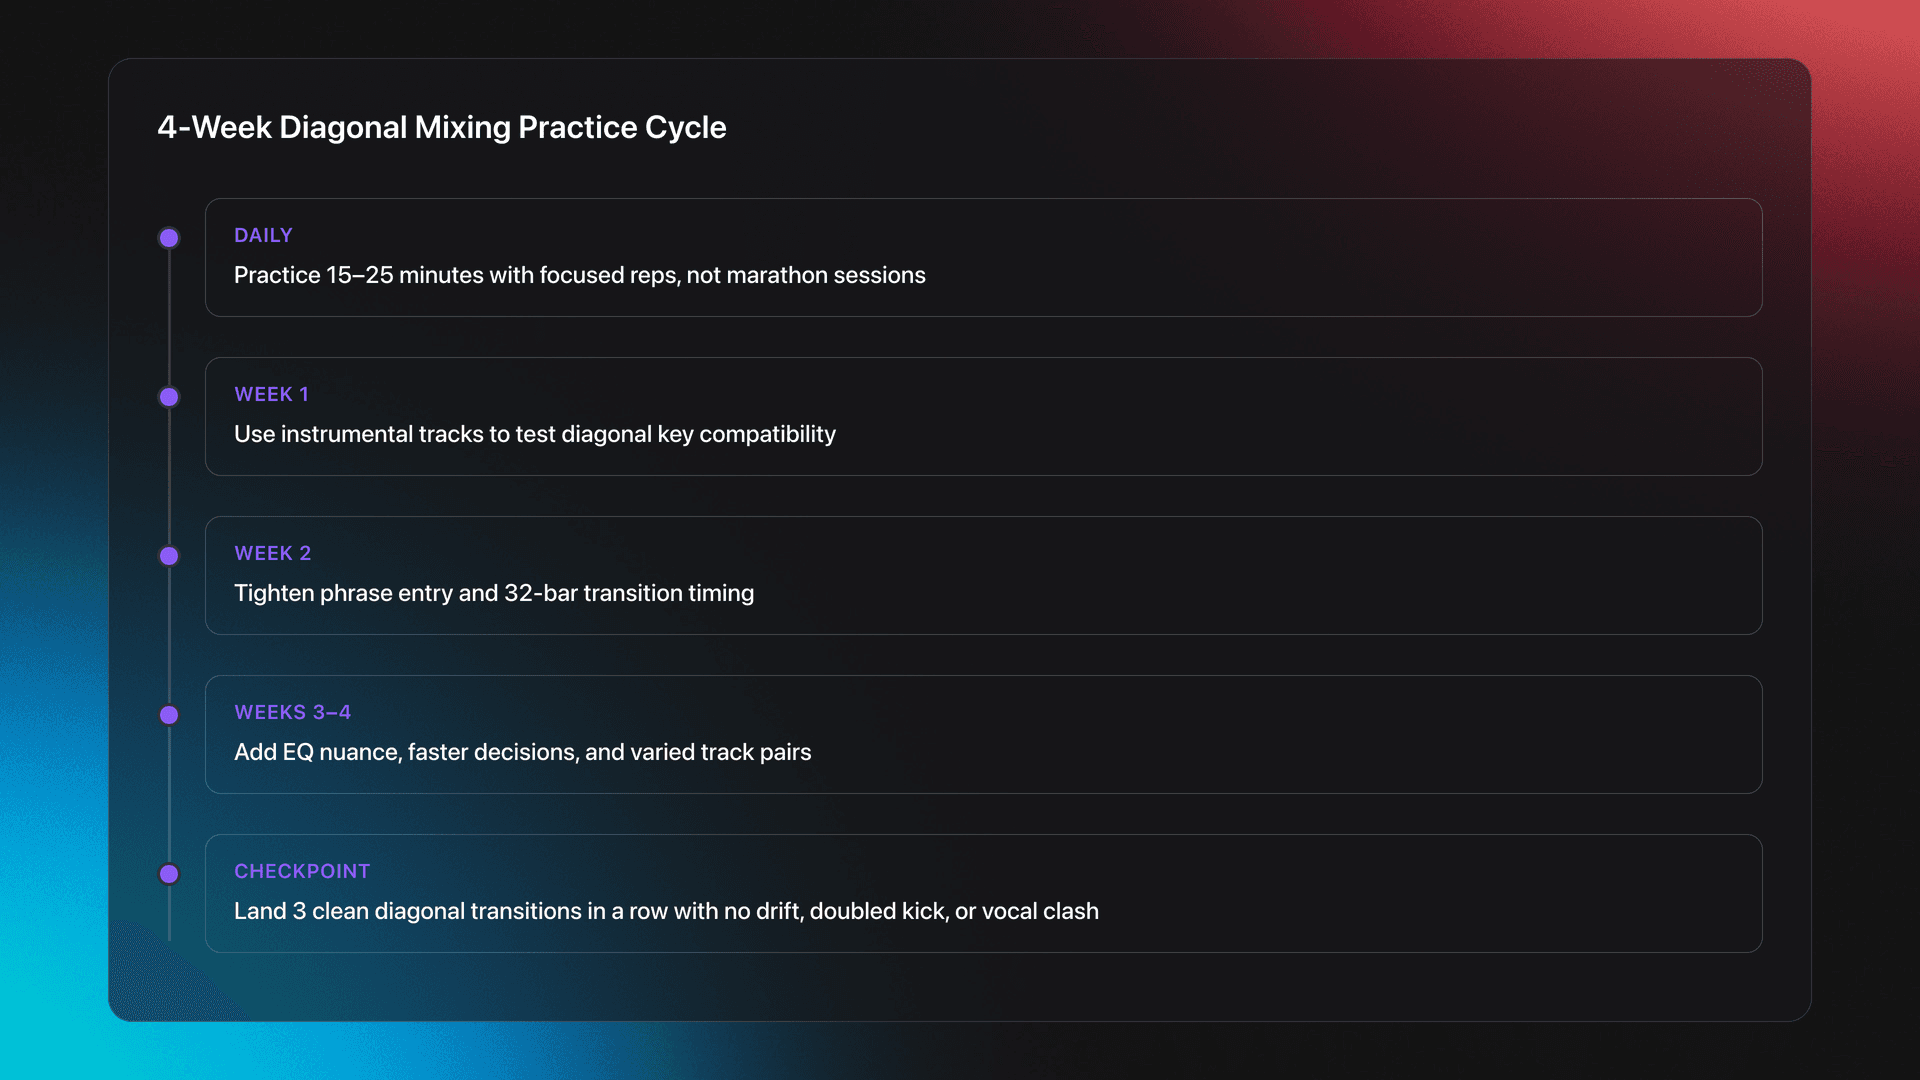Click the 'Use instrumental tracks' description text
Image resolution: width=1920 pixels, height=1080 pixels.
coord(534,434)
